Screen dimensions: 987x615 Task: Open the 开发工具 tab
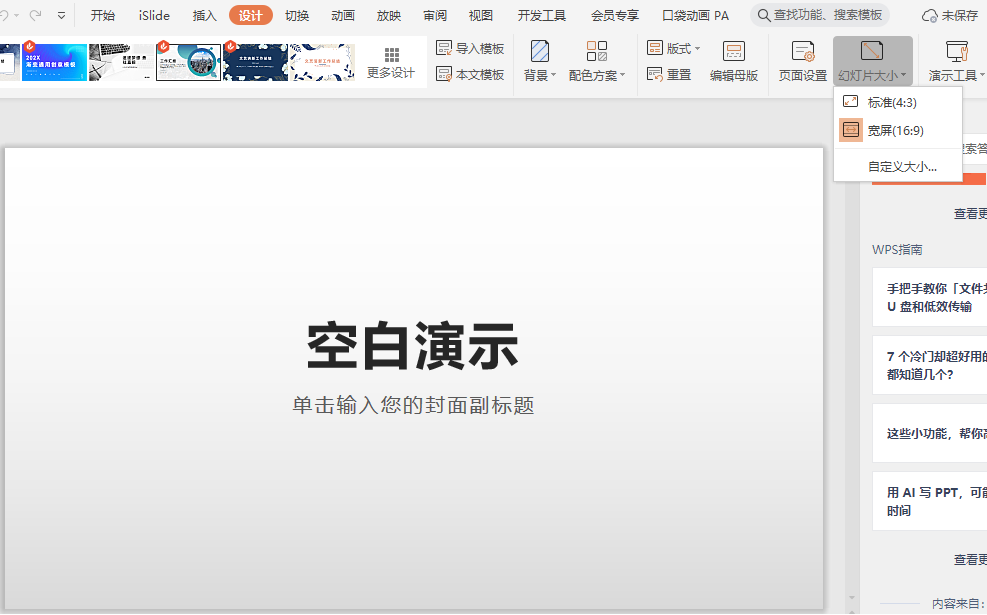coord(541,16)
